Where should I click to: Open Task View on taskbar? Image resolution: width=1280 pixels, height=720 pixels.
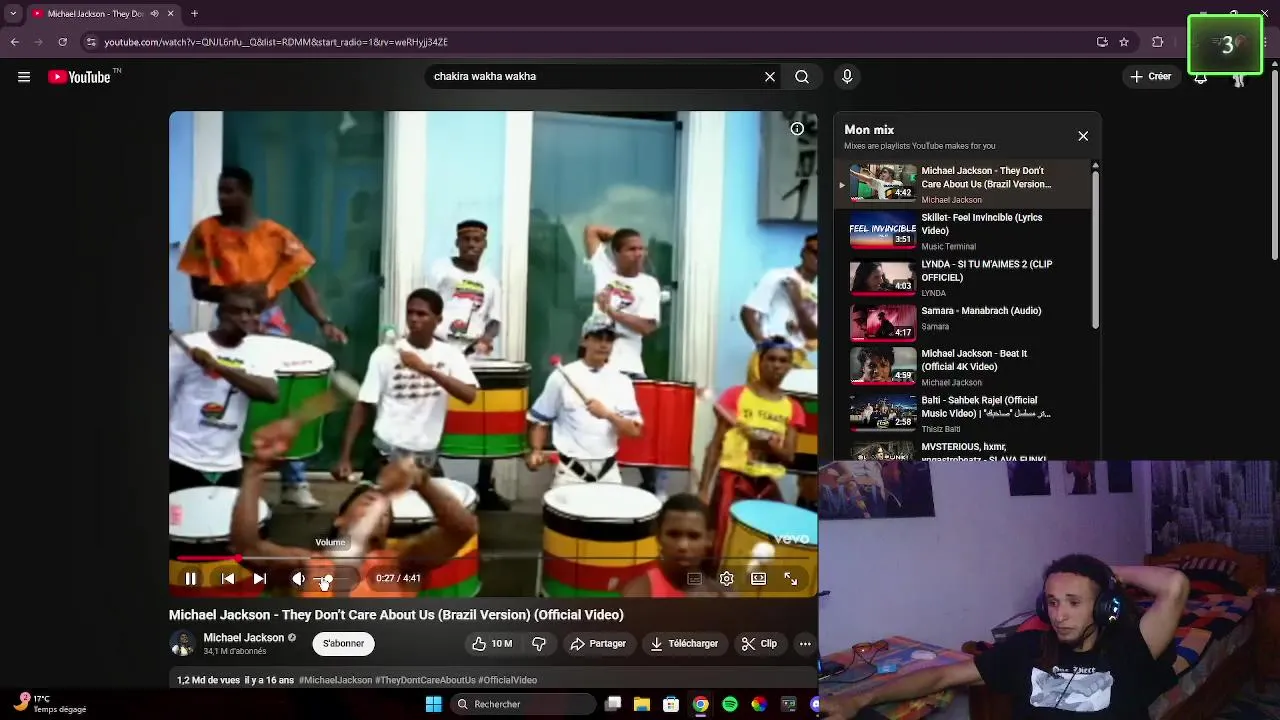point(613,704)
